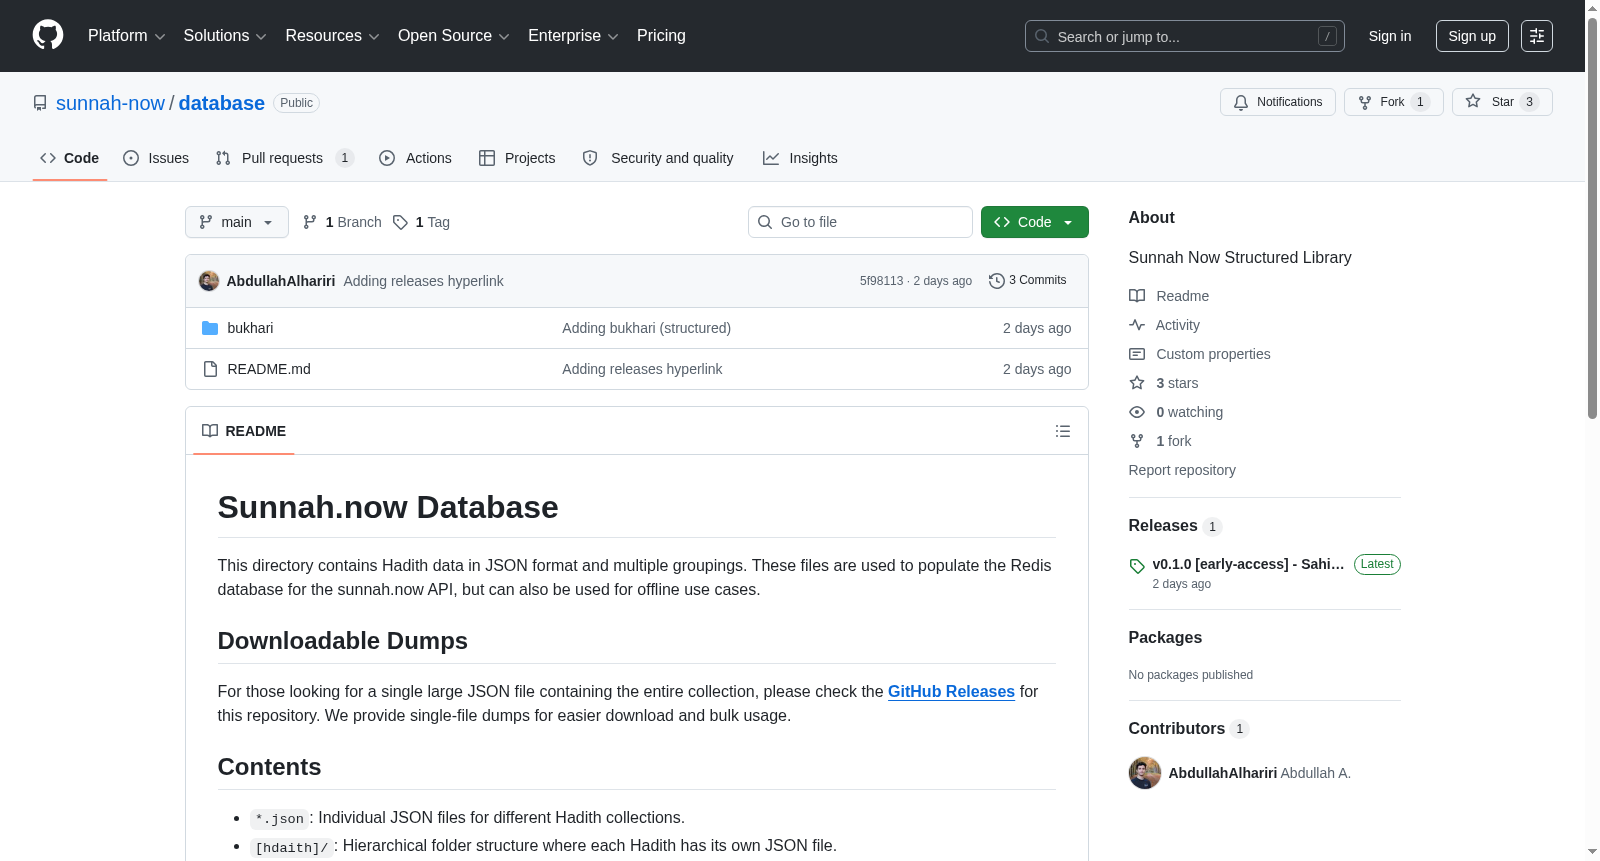The image size is (1600, 861).
Task: Open the database repository name link
Action: 222,103
